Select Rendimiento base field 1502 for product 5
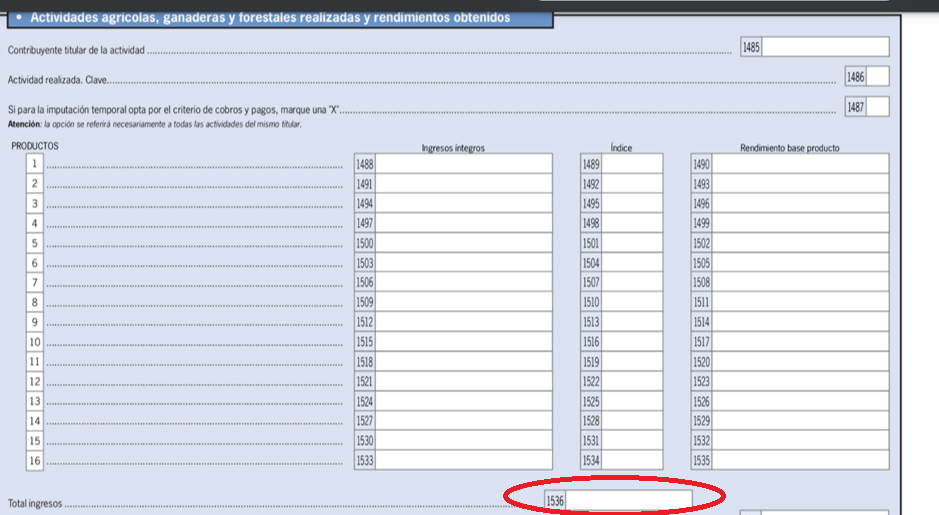This screenshot has height=515, width=939. pyautogui.click(x=800, y=243)
